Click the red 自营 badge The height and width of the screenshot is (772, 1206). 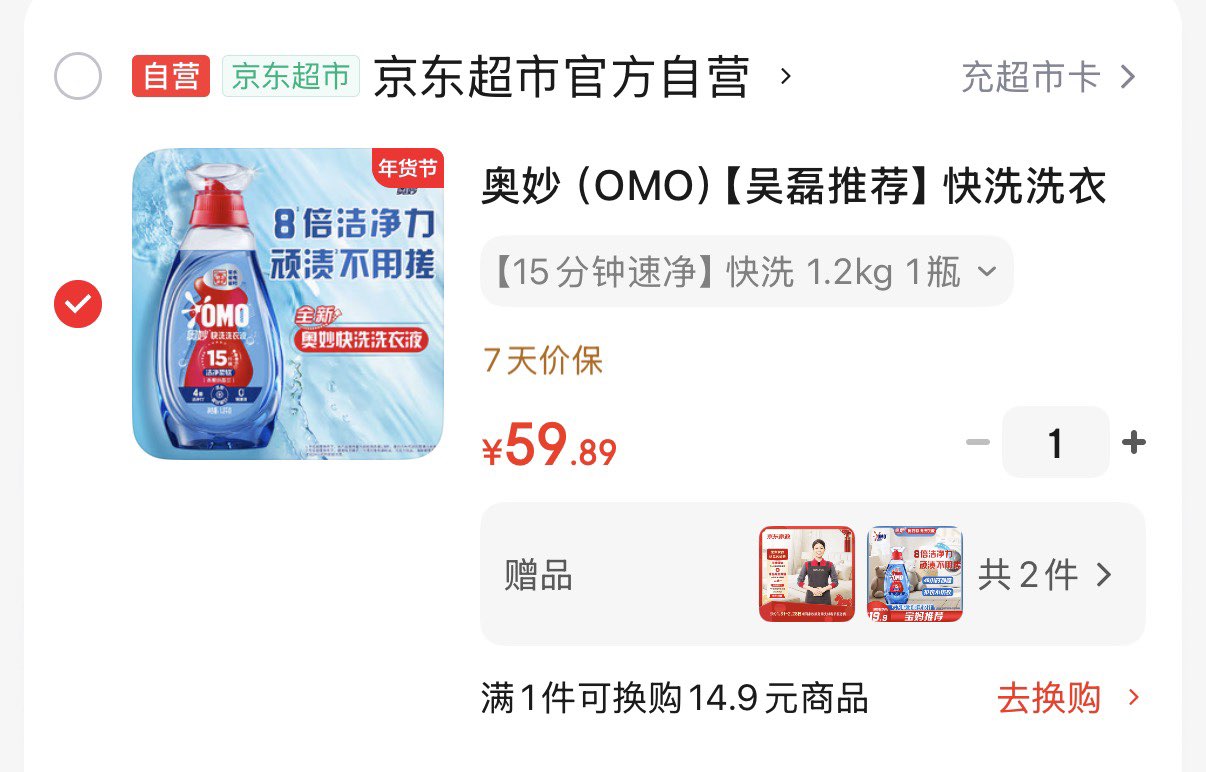(171, 76)
